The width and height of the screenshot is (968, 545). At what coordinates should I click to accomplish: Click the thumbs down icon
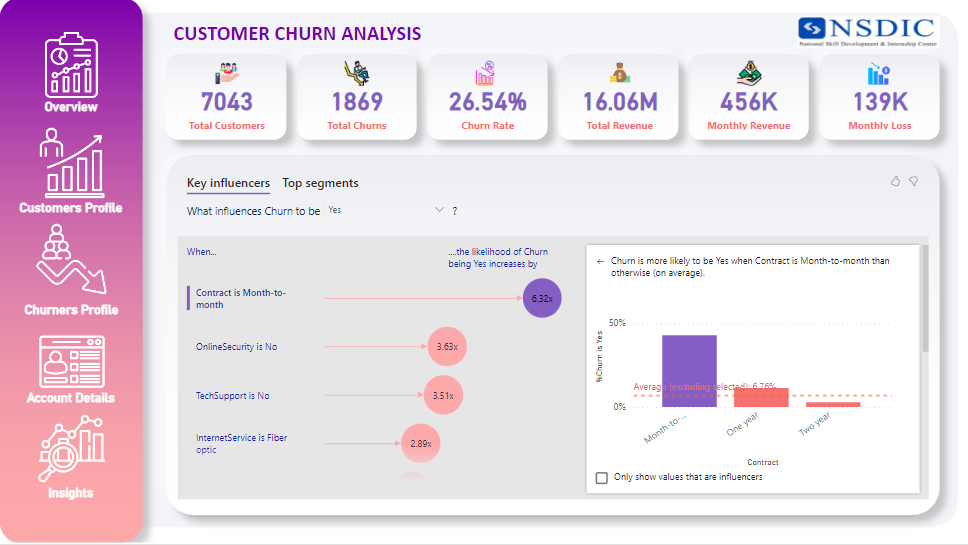(913, 181)
